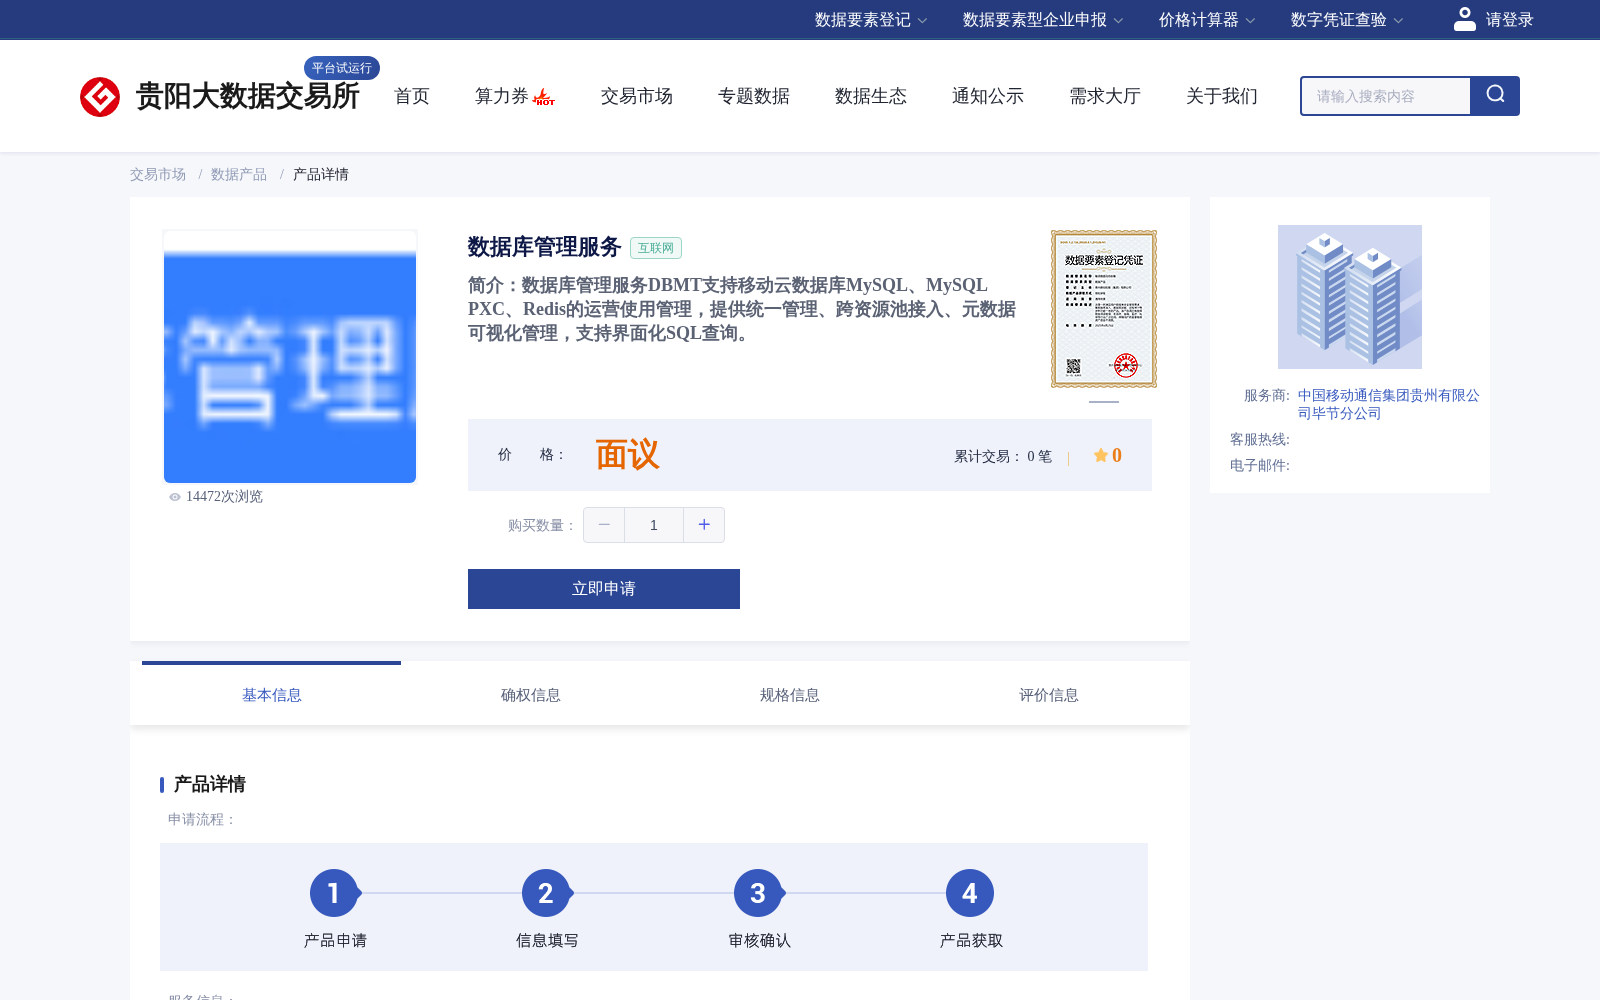The width and height of the screenshot is (1600, 1000).
Task: Click step 1 产品申请 circle
Action: click(x=334, y=893)
